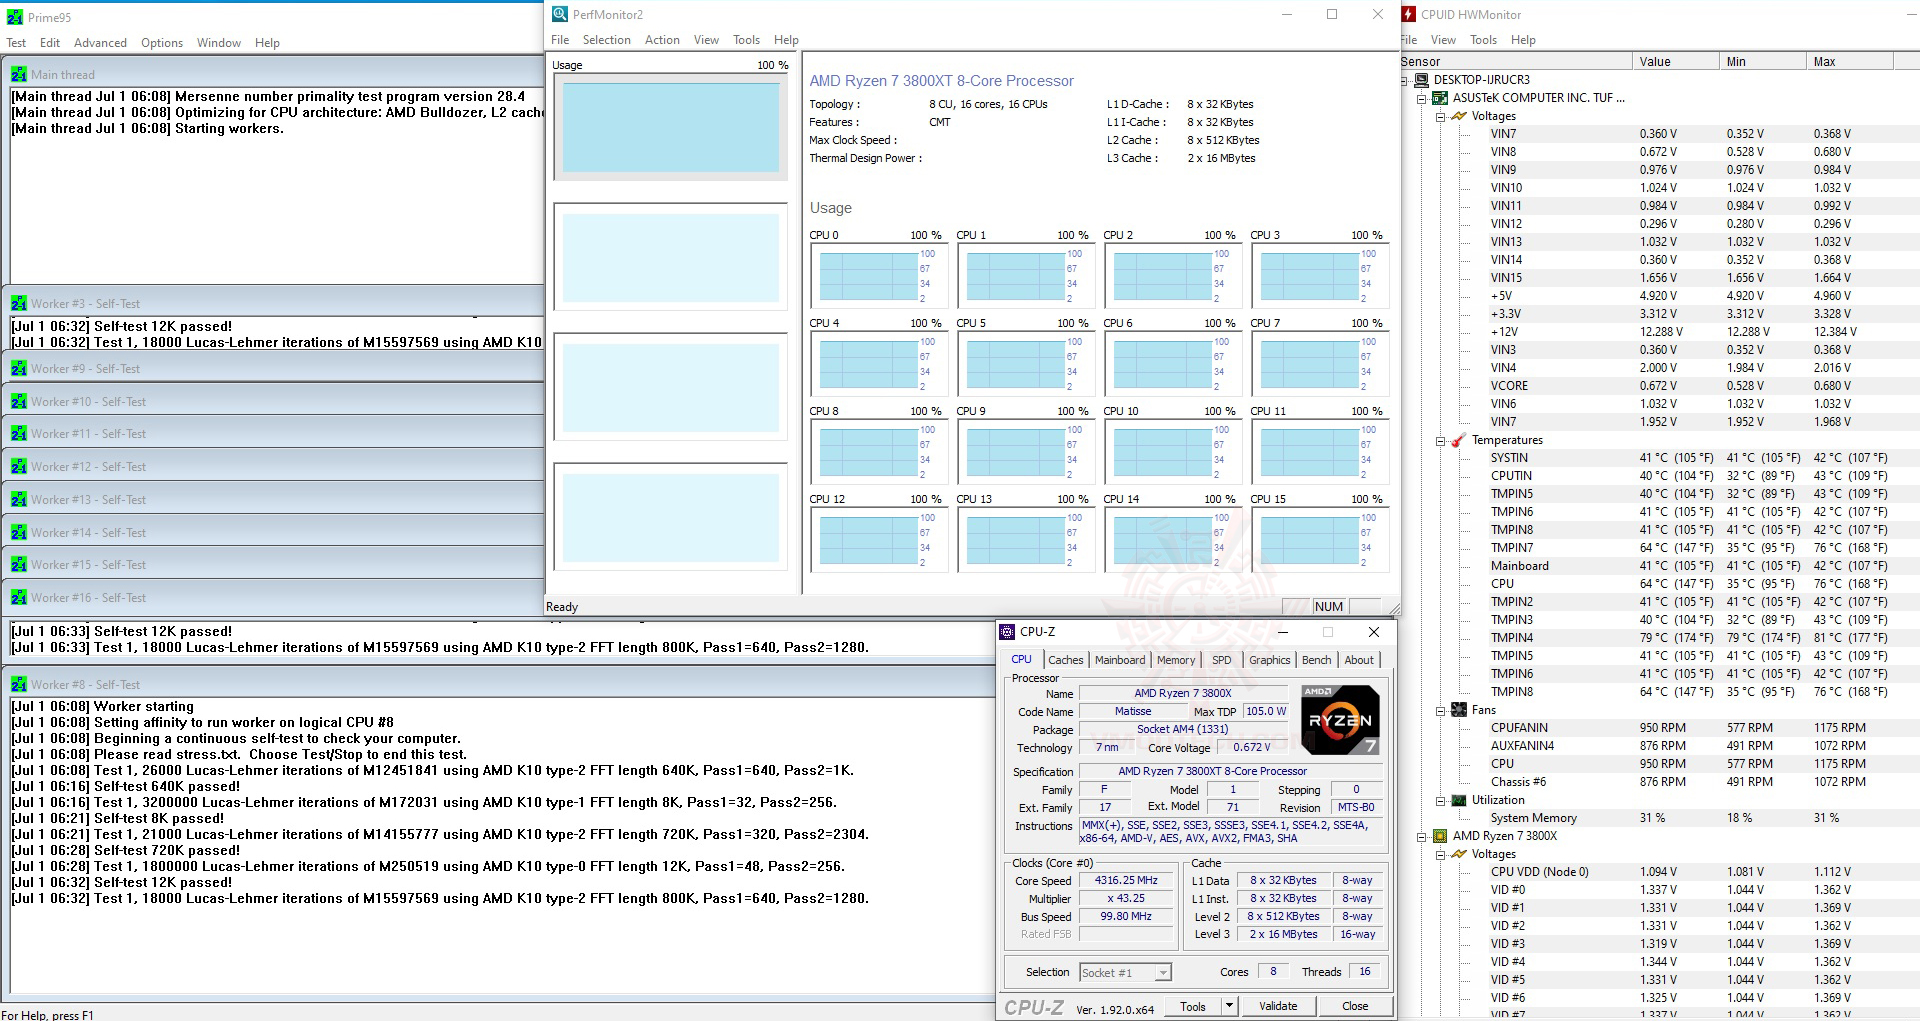The image size is (1920, 1021).
Task: Open the Selection menu in PerfMonitor2
Action: pyautogui.click(x=607, y=40)
